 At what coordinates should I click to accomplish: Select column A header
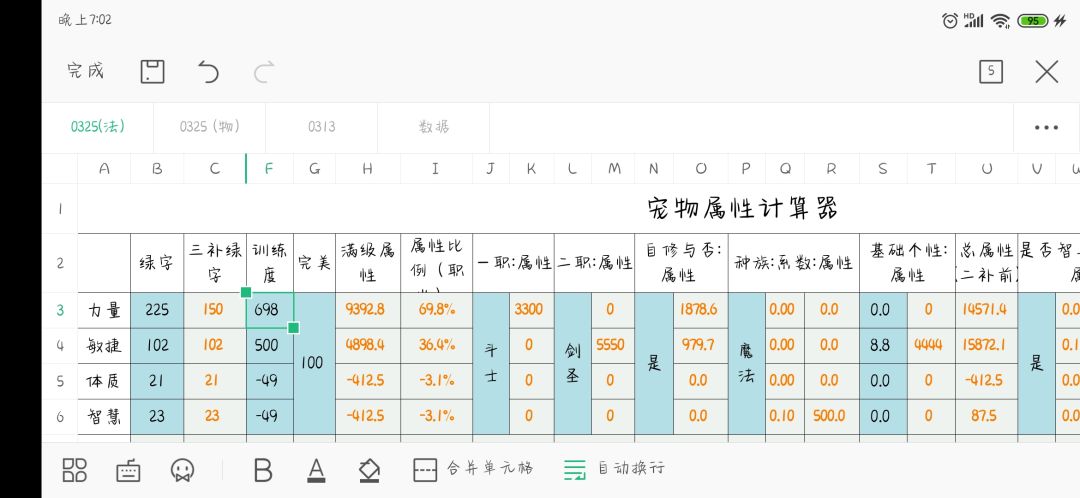104,169
